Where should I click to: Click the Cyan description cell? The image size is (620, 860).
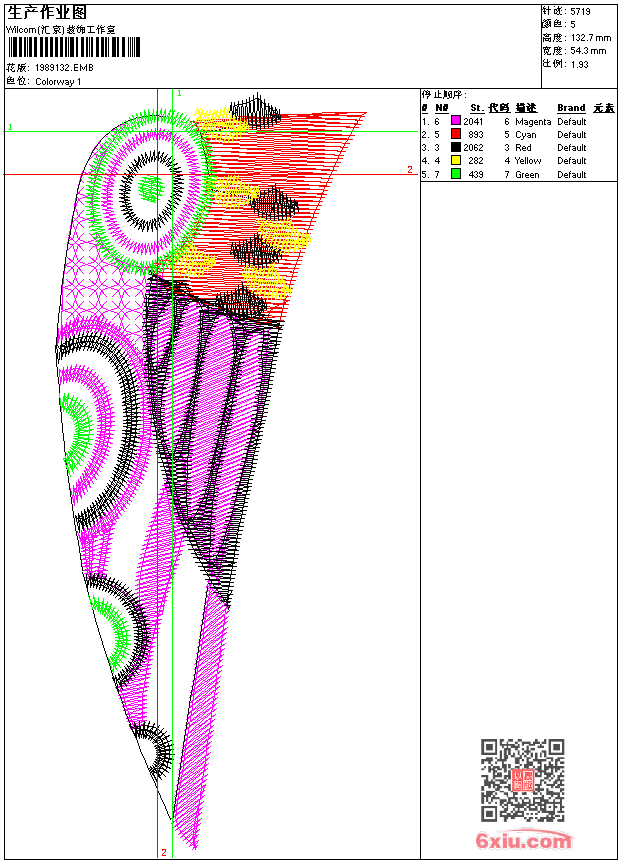point(526,135)
